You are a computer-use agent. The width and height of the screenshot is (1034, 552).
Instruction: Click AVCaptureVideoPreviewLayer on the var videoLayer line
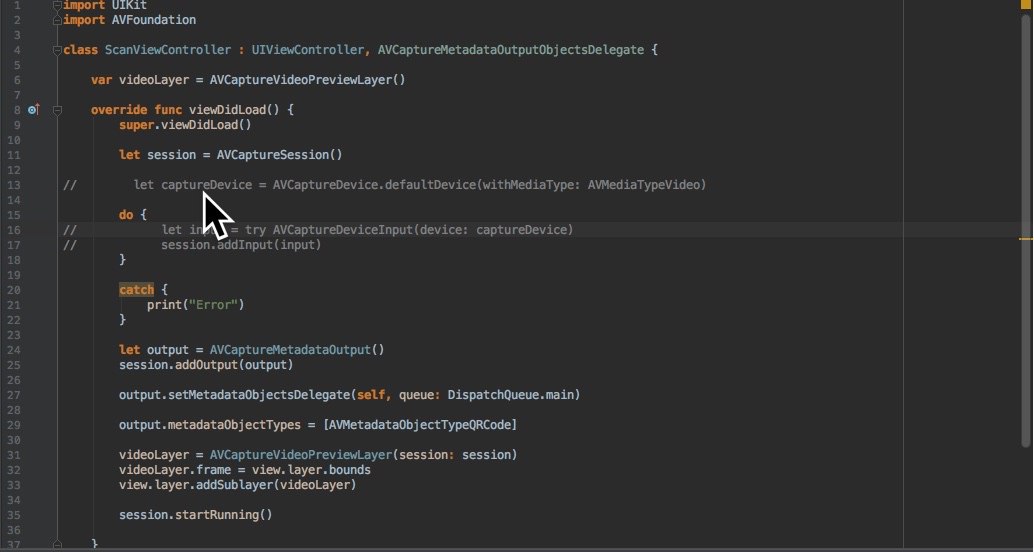(x=304, y=80)
